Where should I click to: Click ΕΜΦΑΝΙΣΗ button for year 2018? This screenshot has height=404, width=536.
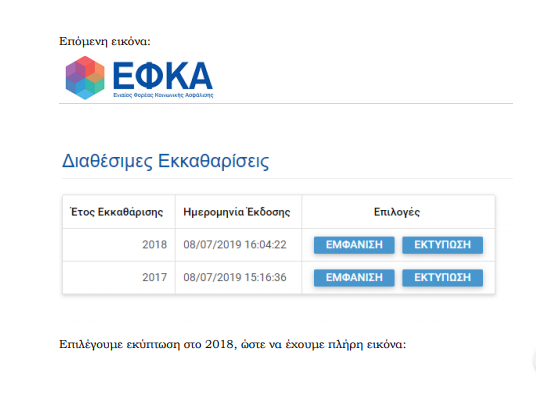click(x=354, y=245)
